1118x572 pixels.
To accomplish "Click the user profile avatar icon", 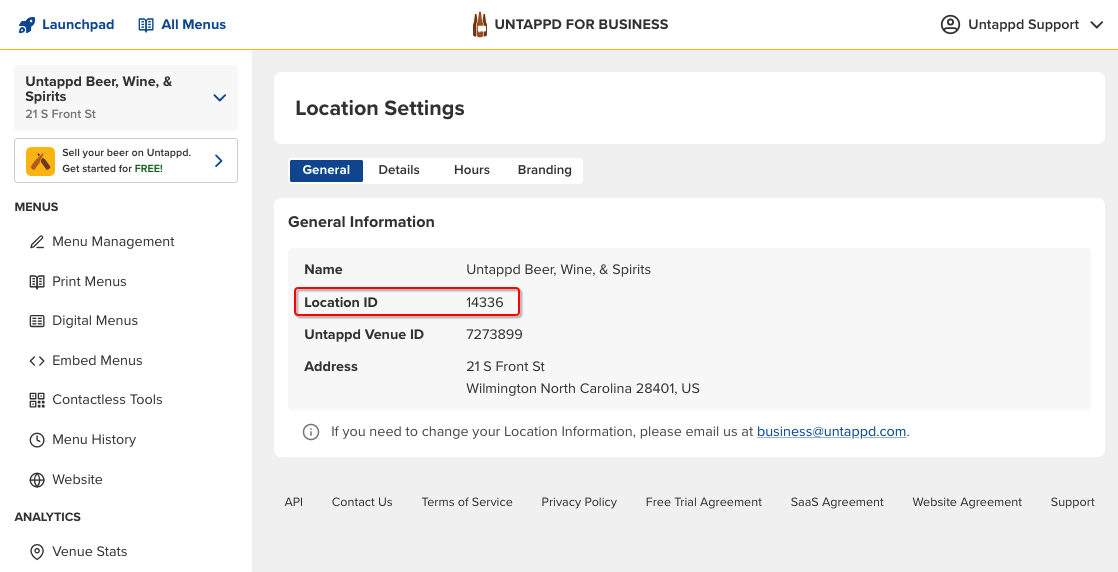I will [x=950, y=25].
